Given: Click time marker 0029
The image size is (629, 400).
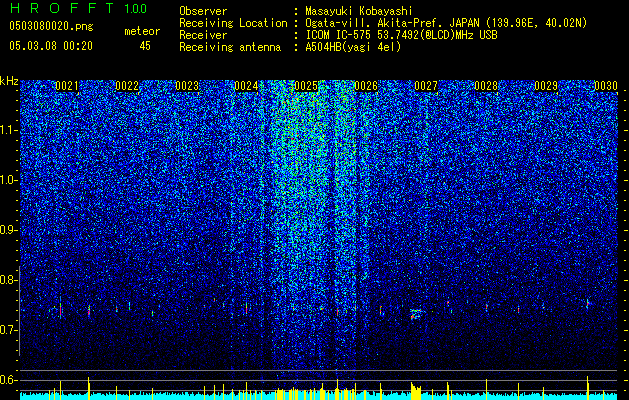Looking at the screenshot, I should point(546,86).
